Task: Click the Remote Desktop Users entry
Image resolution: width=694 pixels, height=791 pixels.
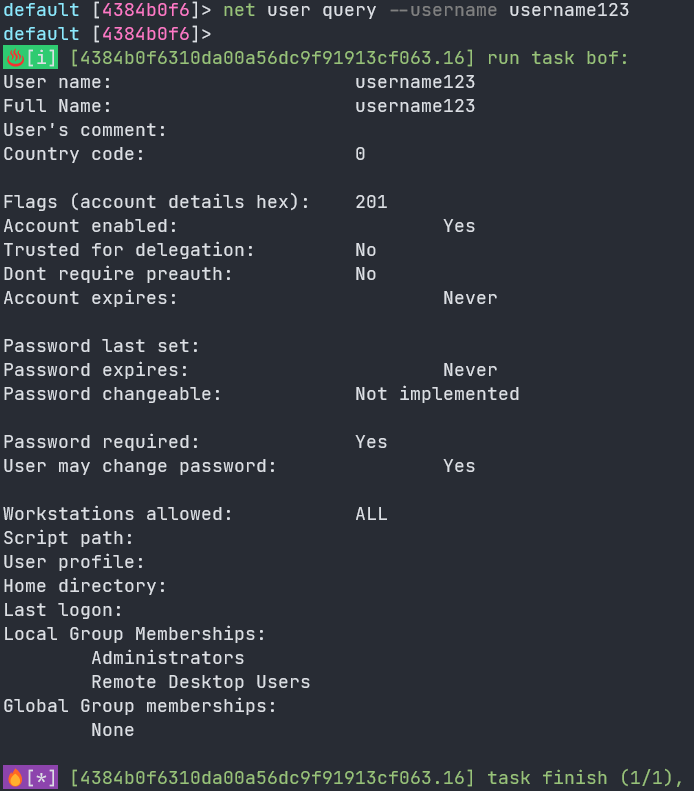Action: point(201,682)
